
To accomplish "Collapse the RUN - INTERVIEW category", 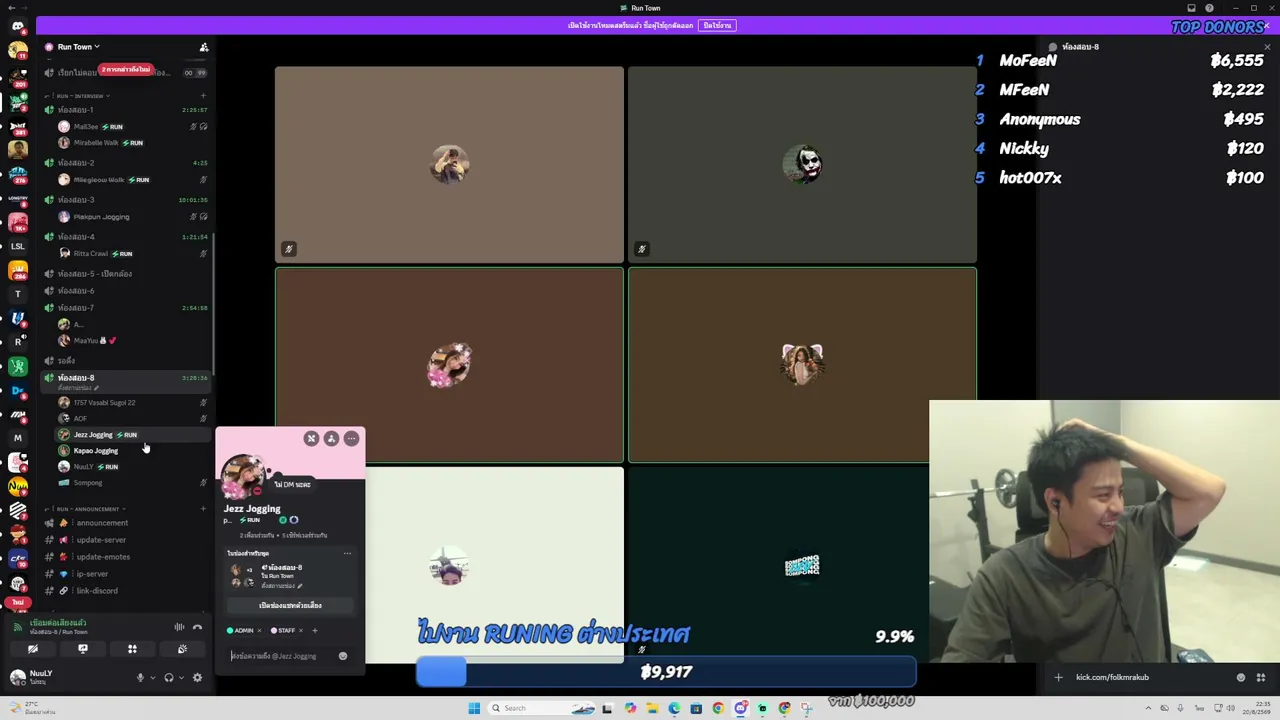I will (80, 96).
